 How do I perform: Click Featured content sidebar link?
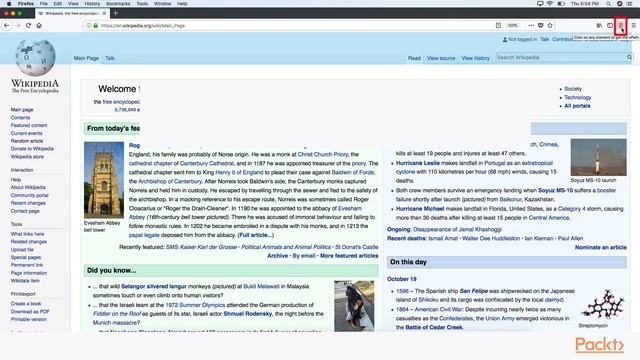[x=29, y=125]
